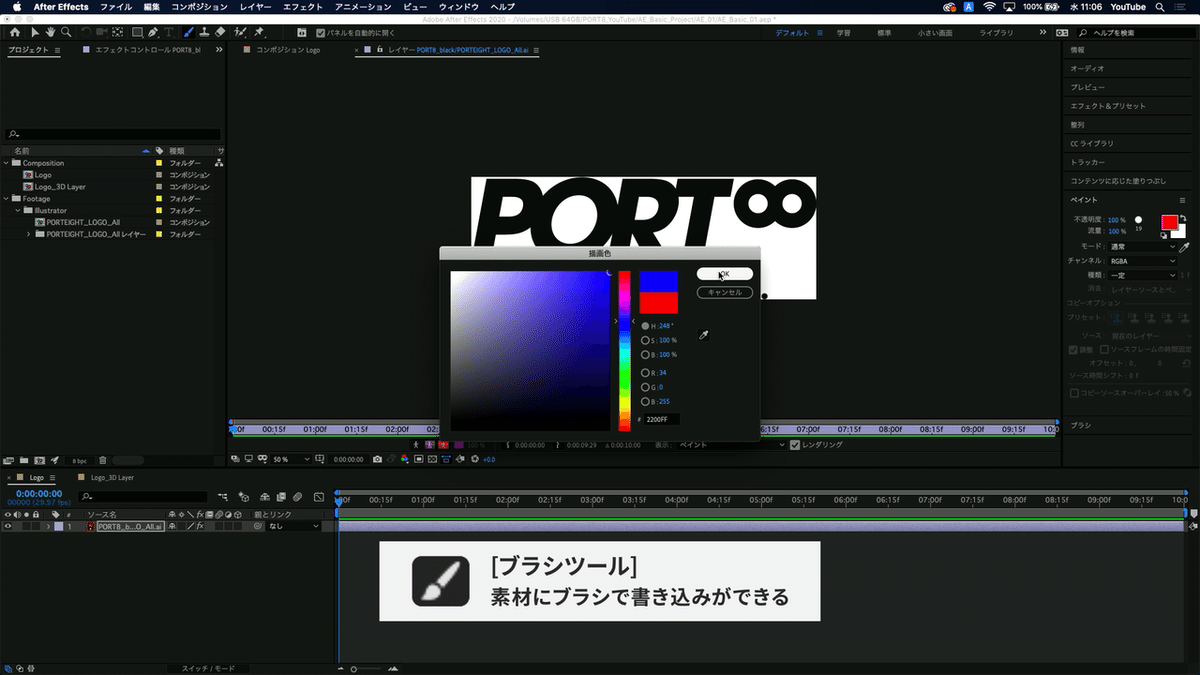Select the Selection arrow tool
1200x675 pixels.
coord(35,32)
